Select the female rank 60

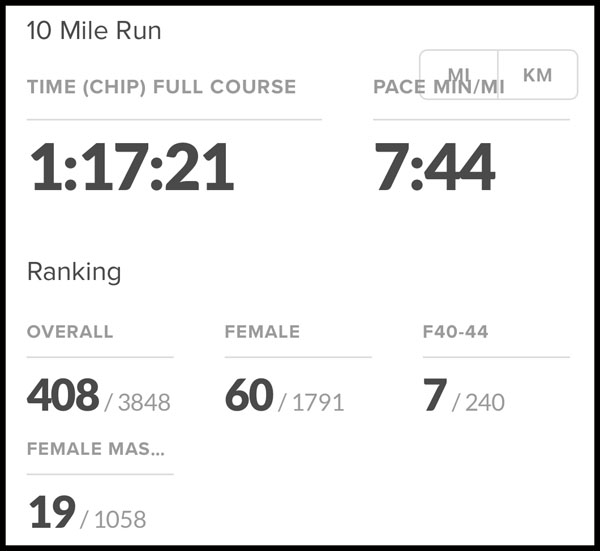tap(249, 396)
